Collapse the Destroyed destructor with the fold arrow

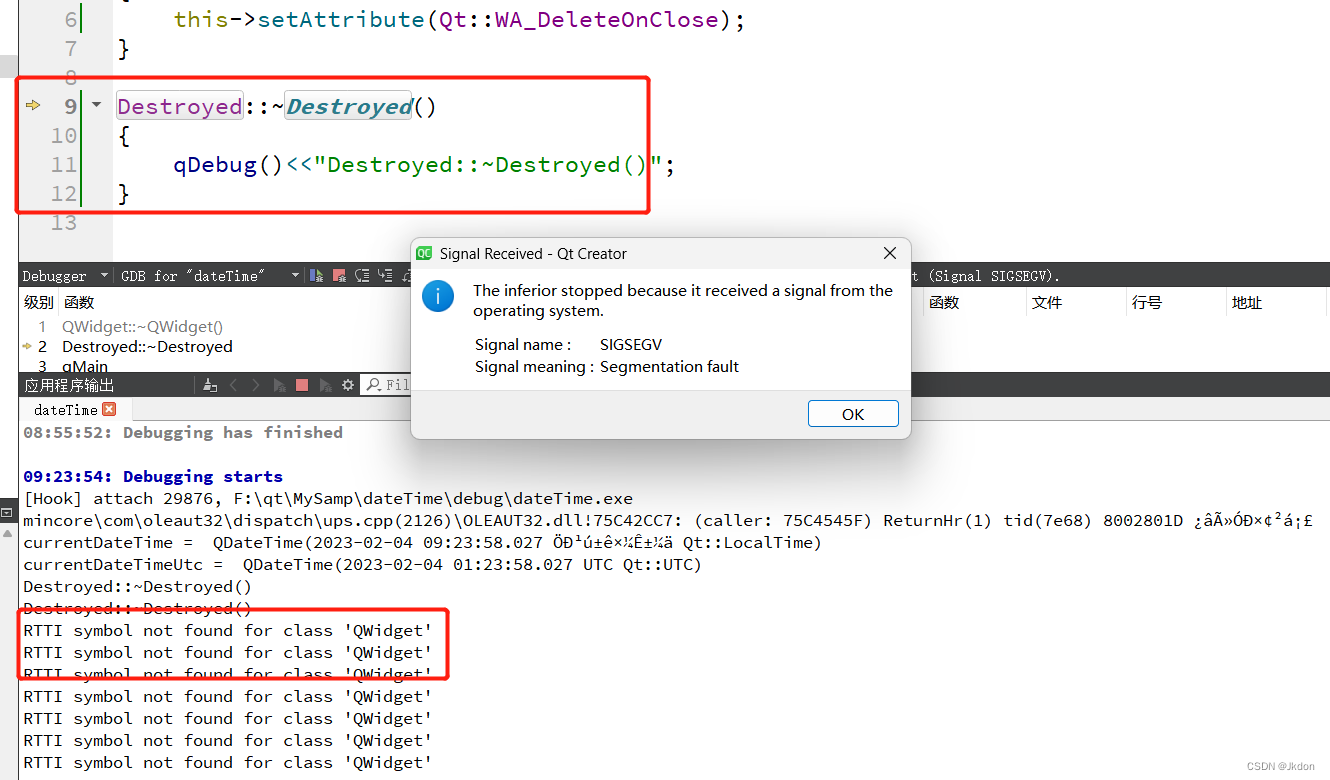[x=96, y=105]
